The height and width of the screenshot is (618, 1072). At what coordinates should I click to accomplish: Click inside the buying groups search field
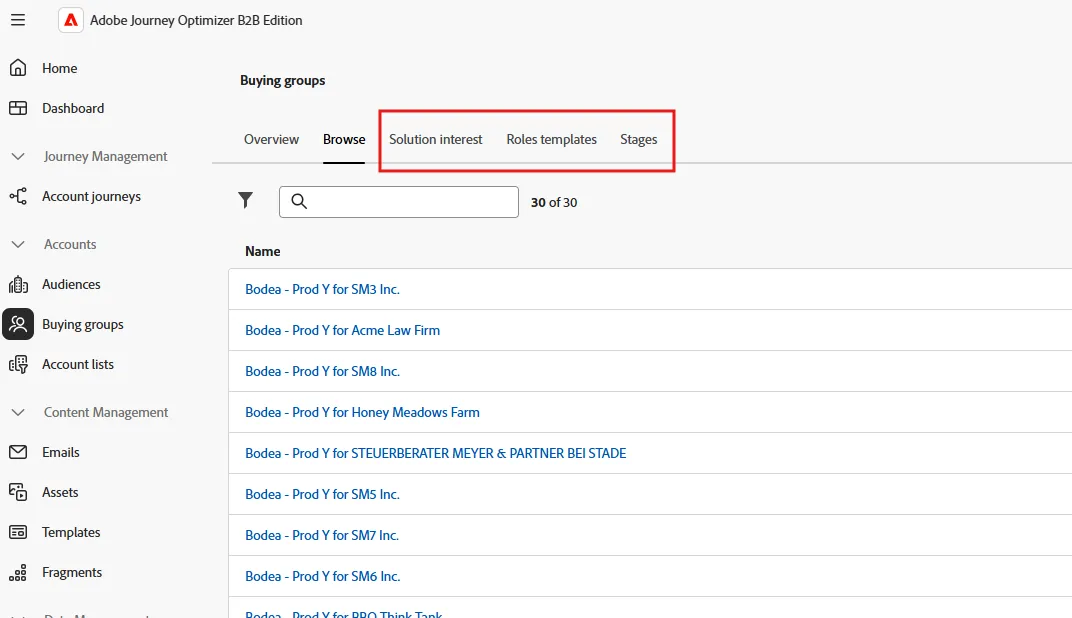click(399, 202)
